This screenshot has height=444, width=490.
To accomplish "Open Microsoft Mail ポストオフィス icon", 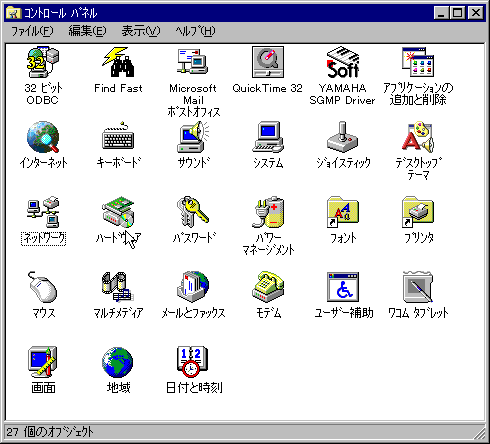I will 193,62.
